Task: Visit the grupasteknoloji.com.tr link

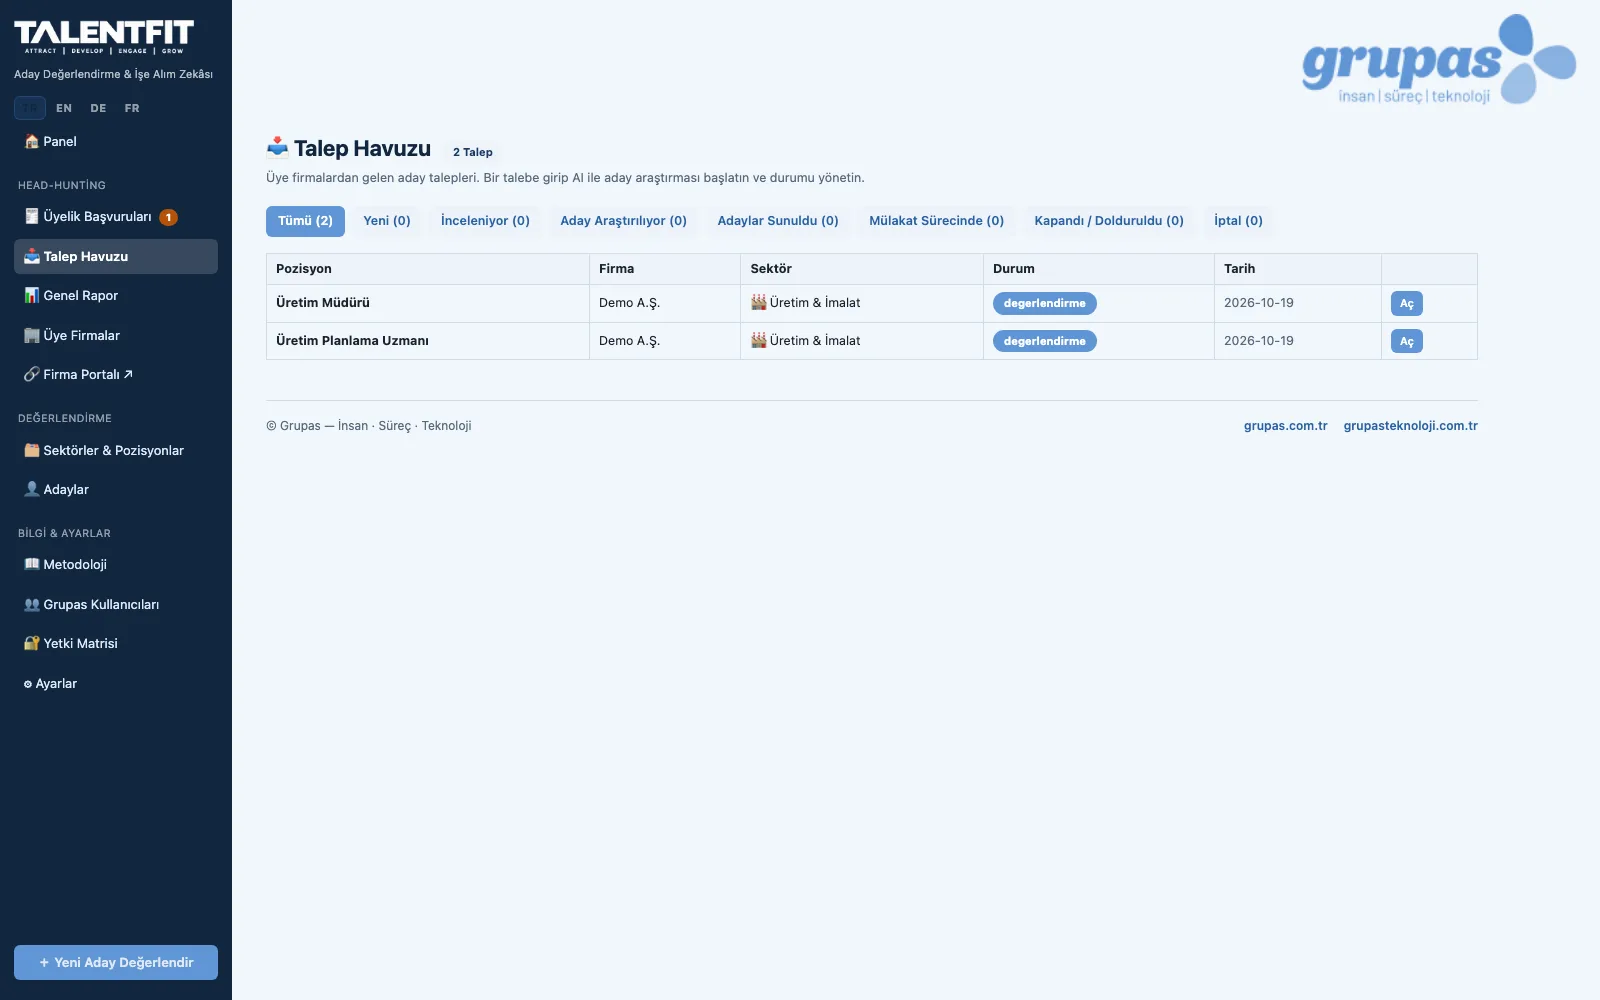Action: [x=1410, y=426]
